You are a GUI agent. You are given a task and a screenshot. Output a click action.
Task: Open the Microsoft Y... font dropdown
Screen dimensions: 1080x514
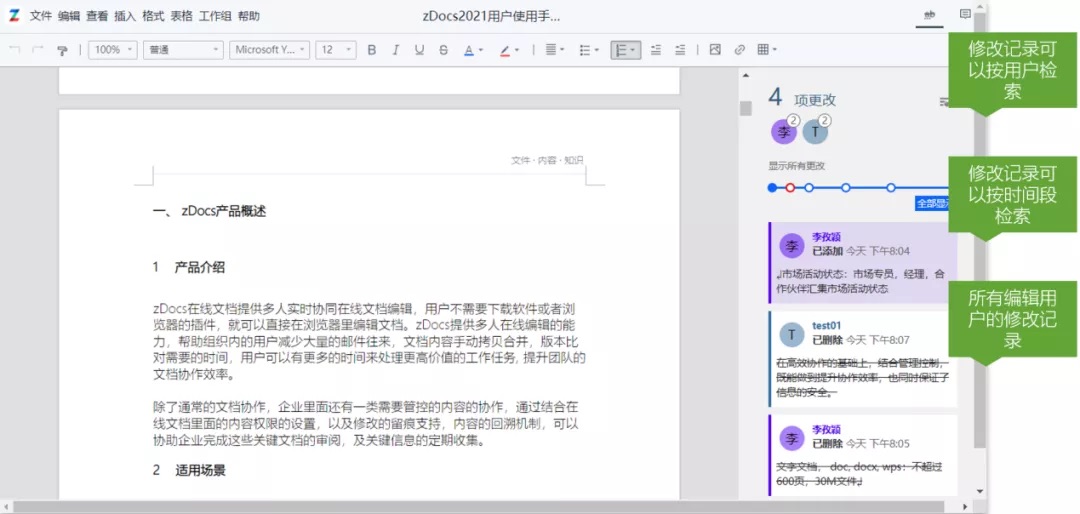(x=269, y=50)
